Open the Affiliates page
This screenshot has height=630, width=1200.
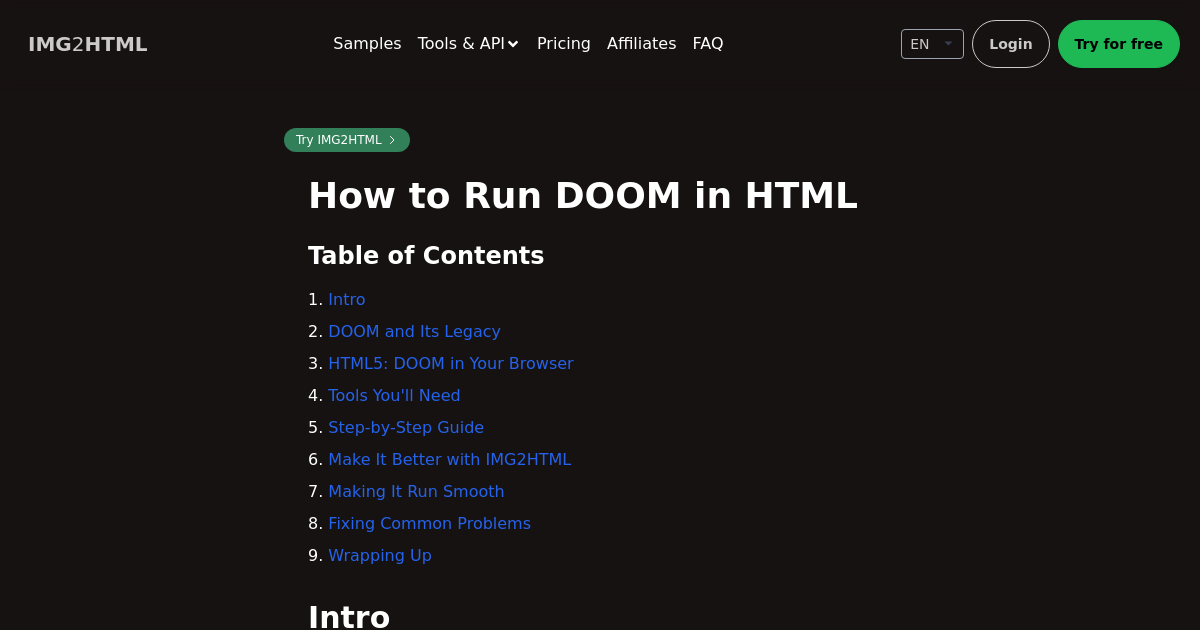tap(641, 44)
